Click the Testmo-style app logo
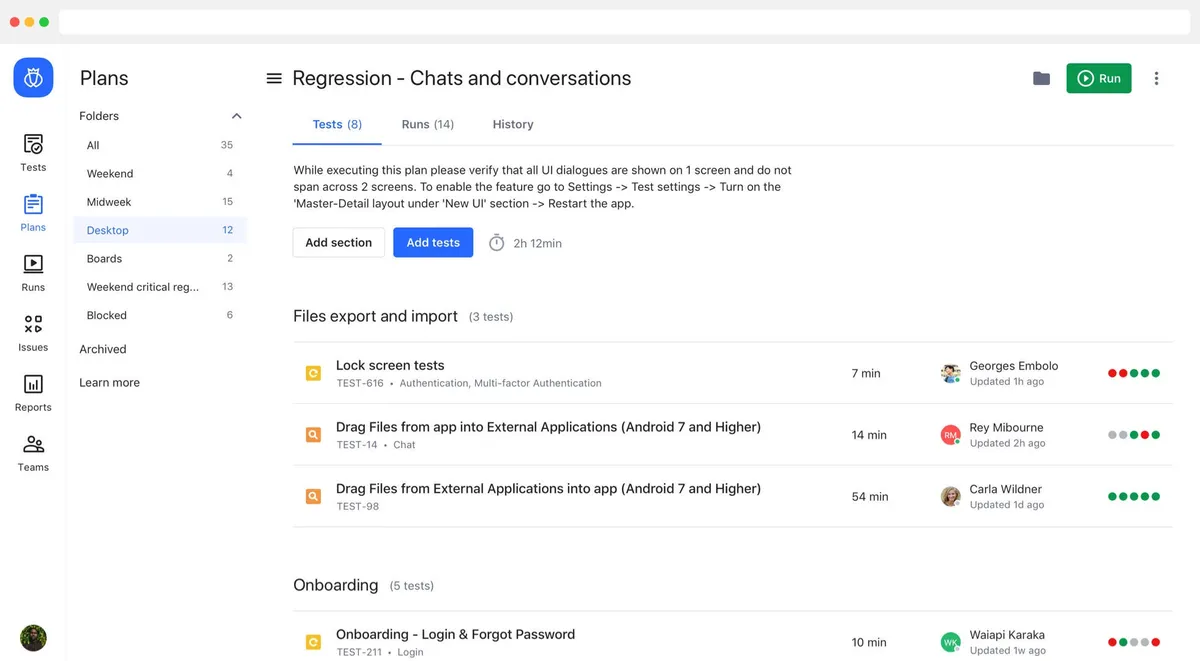The height and width of the screenshot is (661, 1200). pos(33,78)
